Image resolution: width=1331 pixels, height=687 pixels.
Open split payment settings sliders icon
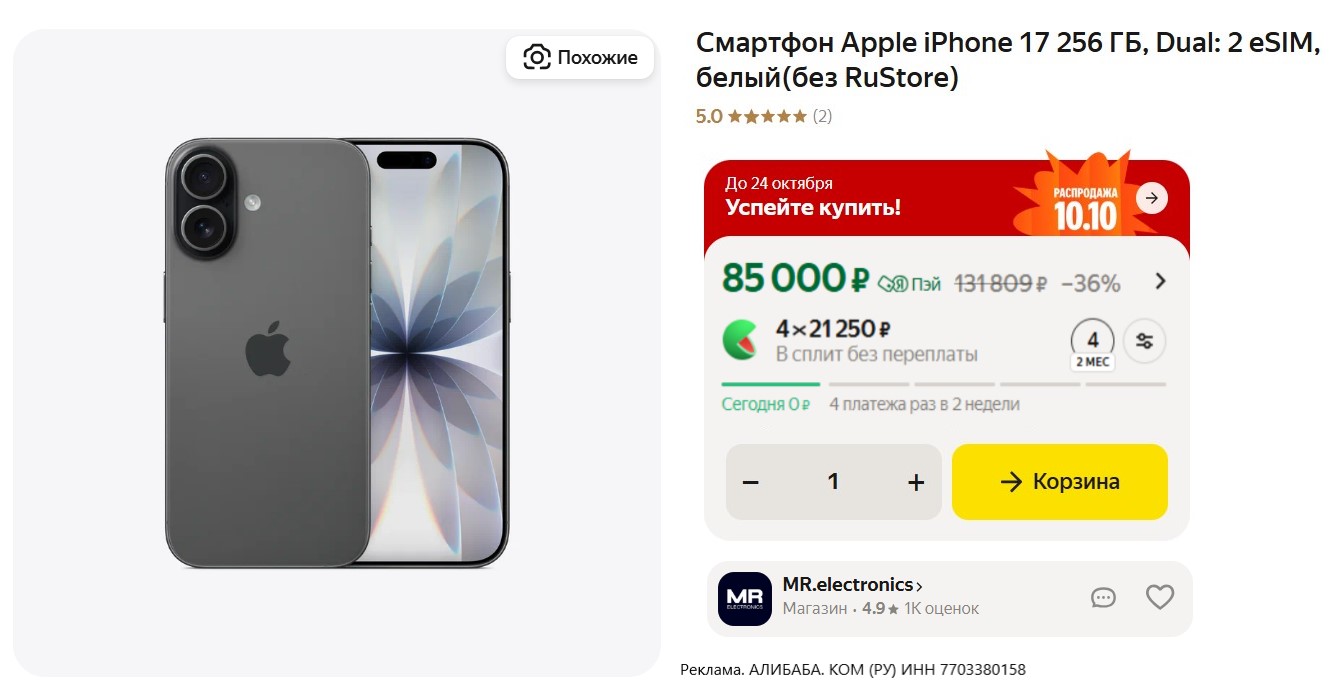click(1144, 341)
